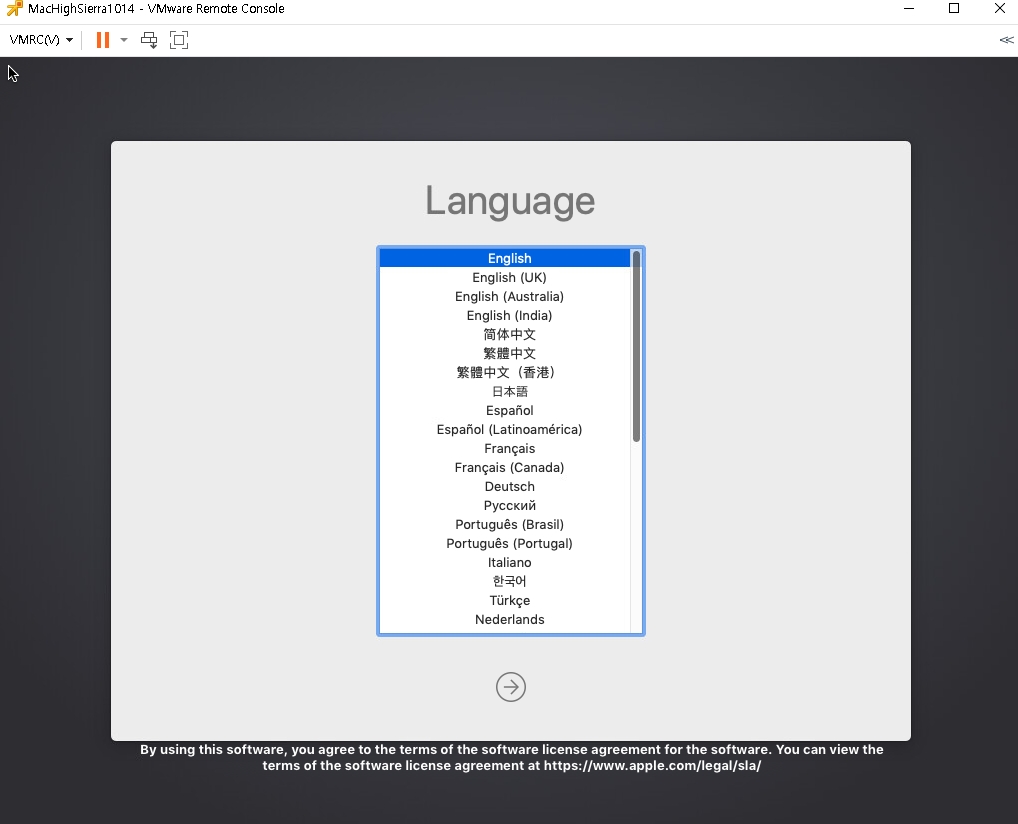
Task: Select Português (Portugal) language
Action: (504, 543)
